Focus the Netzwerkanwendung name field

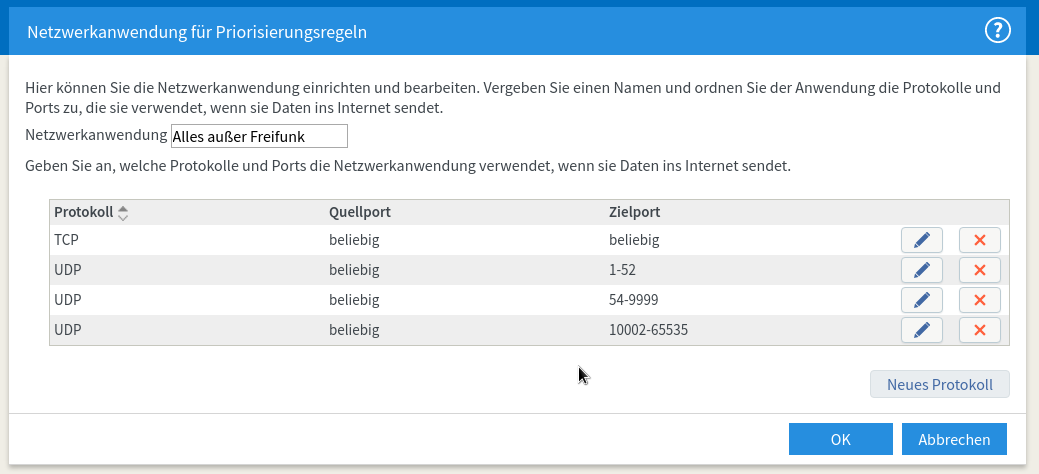pyautogui.click(x=259, y=137)
